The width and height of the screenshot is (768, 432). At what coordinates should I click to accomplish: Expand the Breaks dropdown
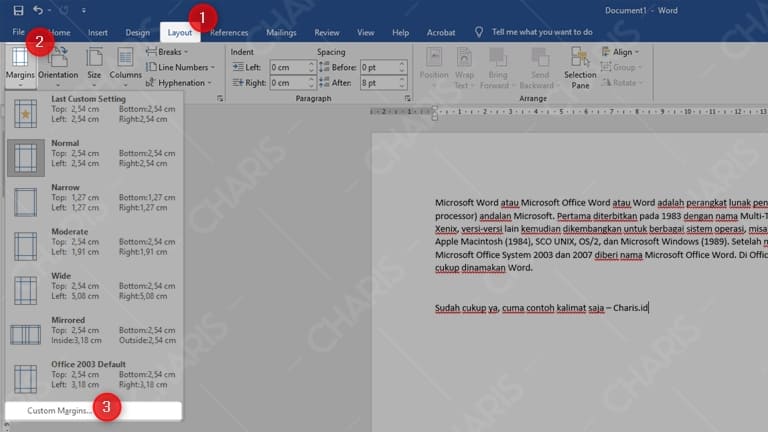pyautogui.click(x=168, y=52)
